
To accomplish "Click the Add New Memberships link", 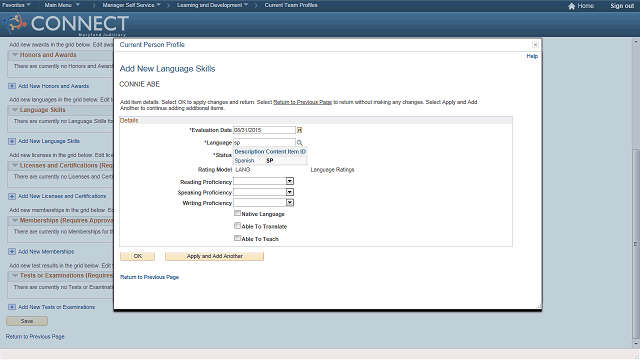I will 46,251.
